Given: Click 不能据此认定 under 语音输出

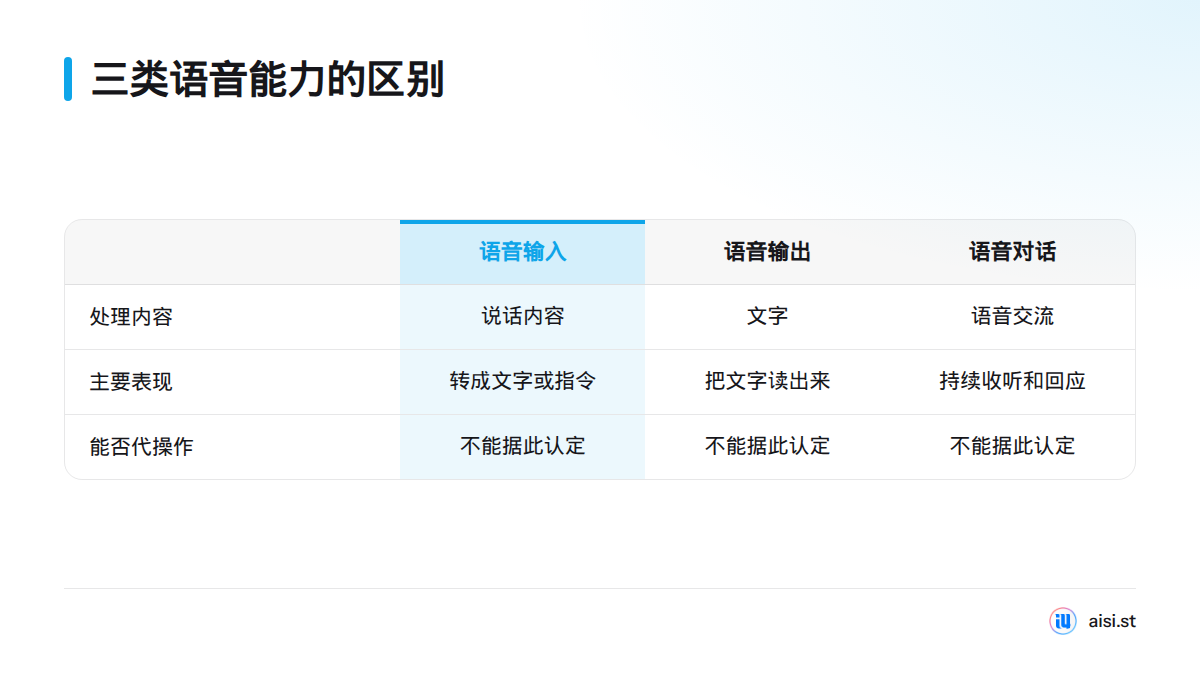Looking at the screenshot, I should click(x=768, y=447).
